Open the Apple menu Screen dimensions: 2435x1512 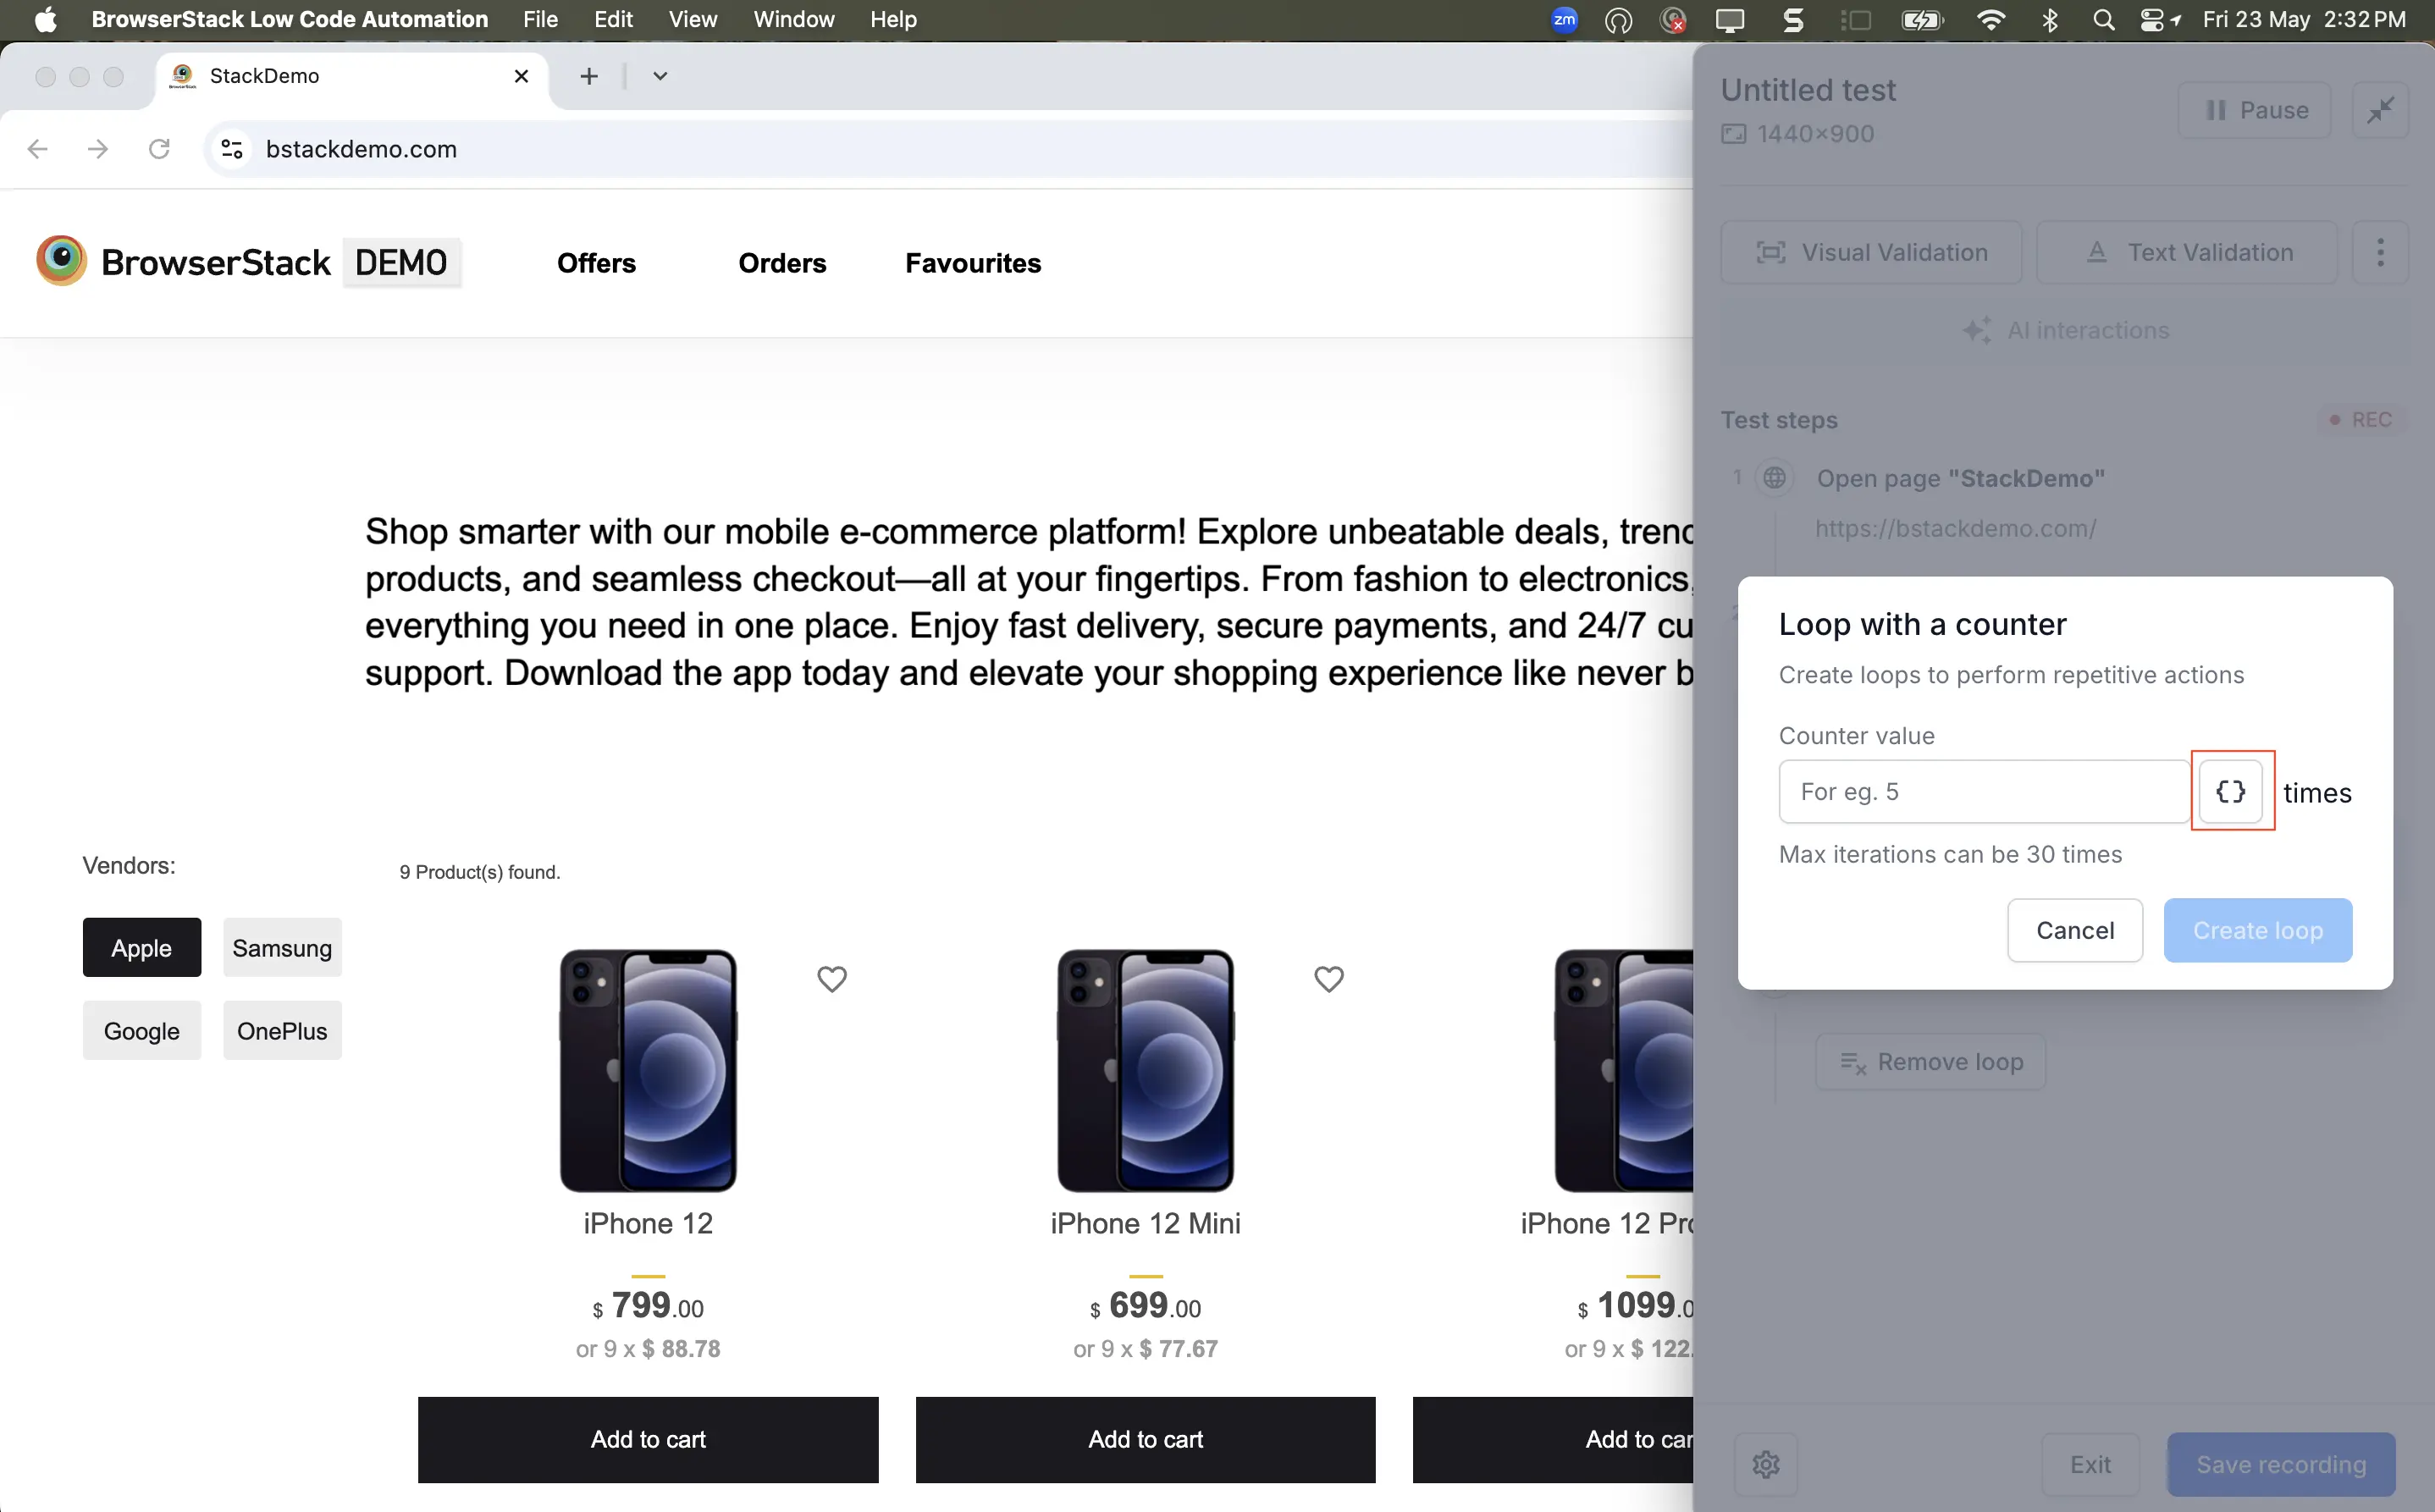click(x=45, y=19)
